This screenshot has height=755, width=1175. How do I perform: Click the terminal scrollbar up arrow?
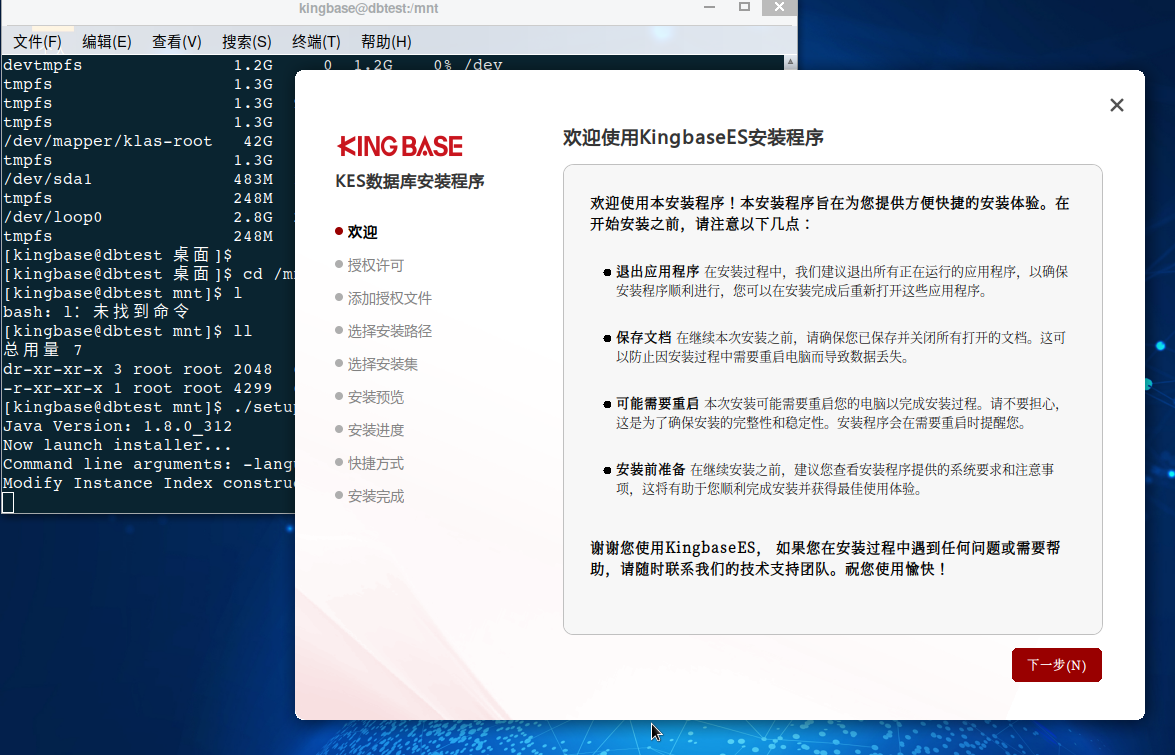[790, 62]
